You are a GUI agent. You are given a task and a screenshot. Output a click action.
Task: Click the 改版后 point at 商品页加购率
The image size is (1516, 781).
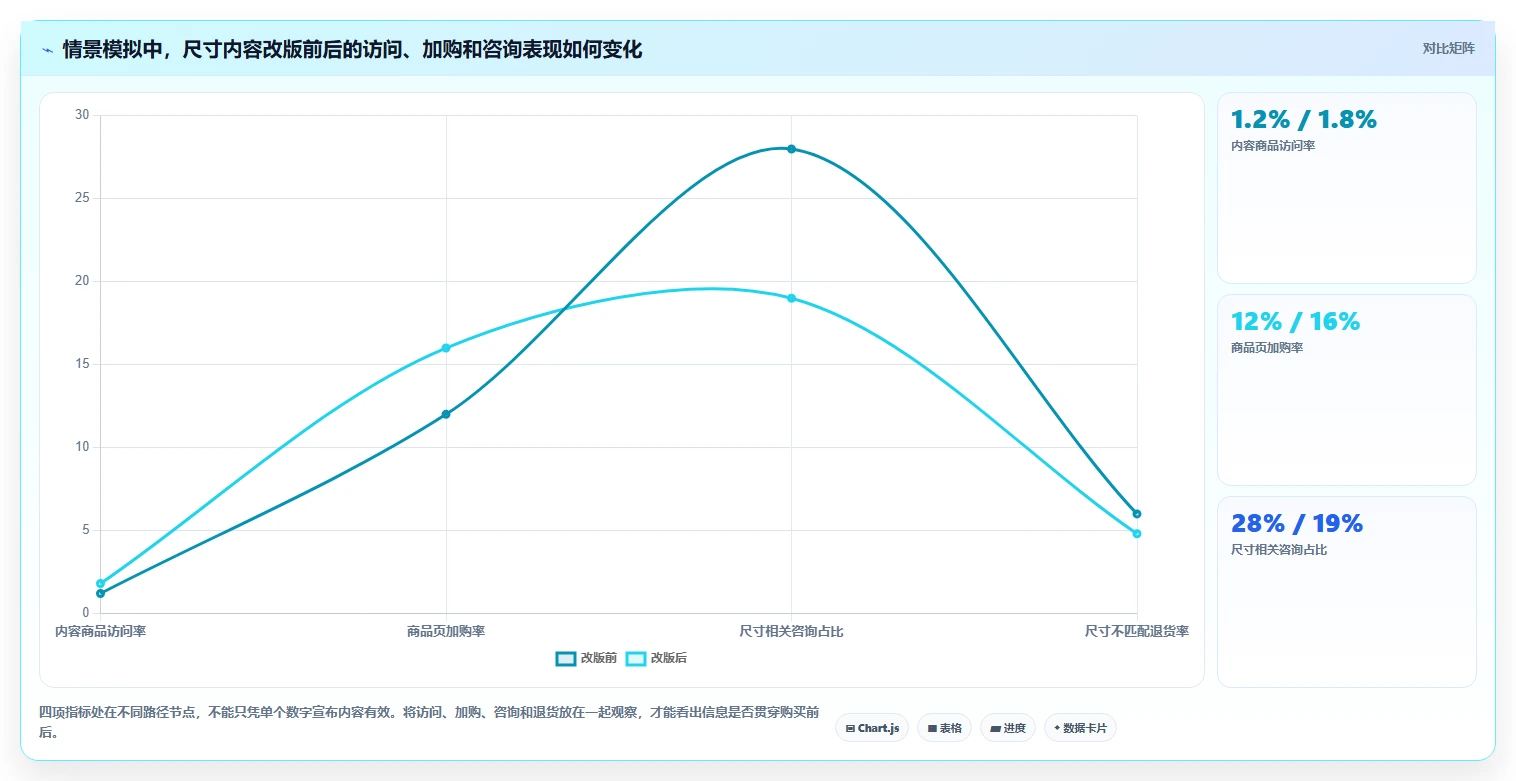click(x=446, y=348)
